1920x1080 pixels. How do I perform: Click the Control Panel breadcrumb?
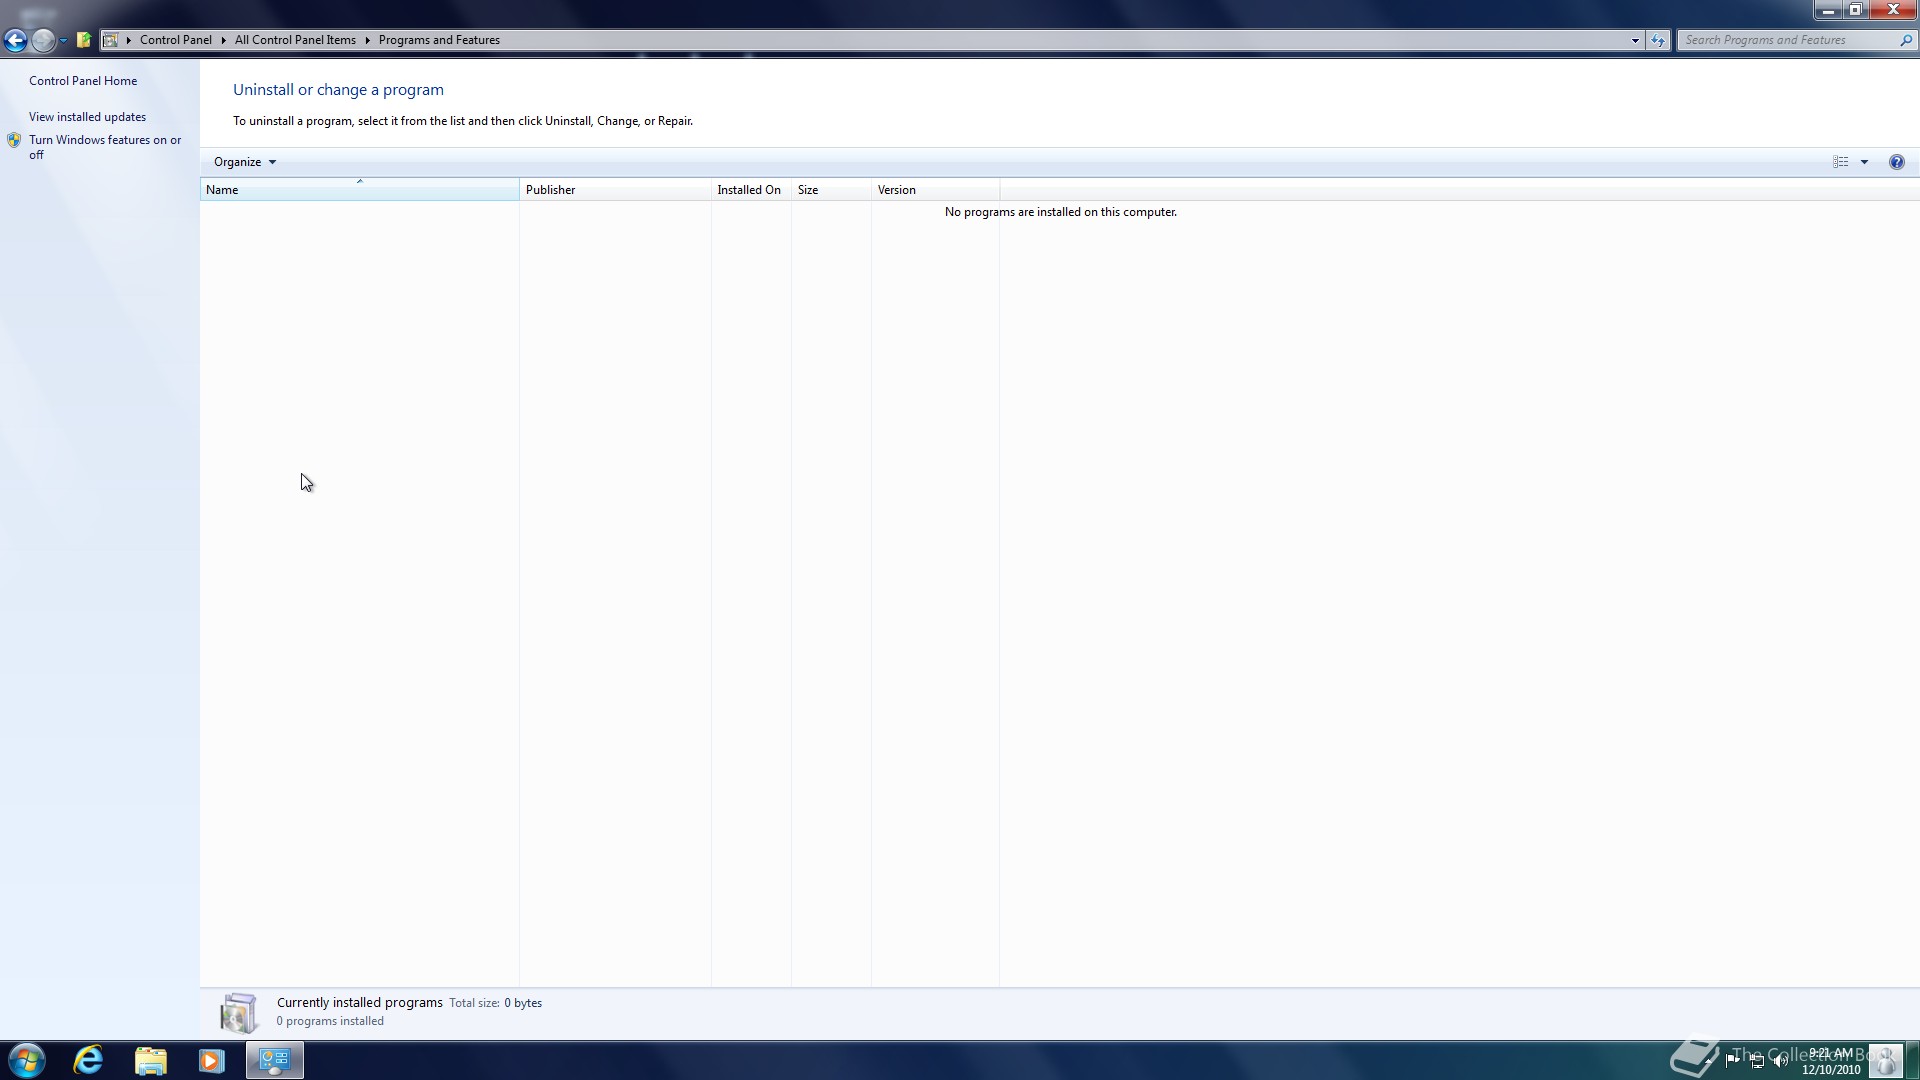[175, 40]
